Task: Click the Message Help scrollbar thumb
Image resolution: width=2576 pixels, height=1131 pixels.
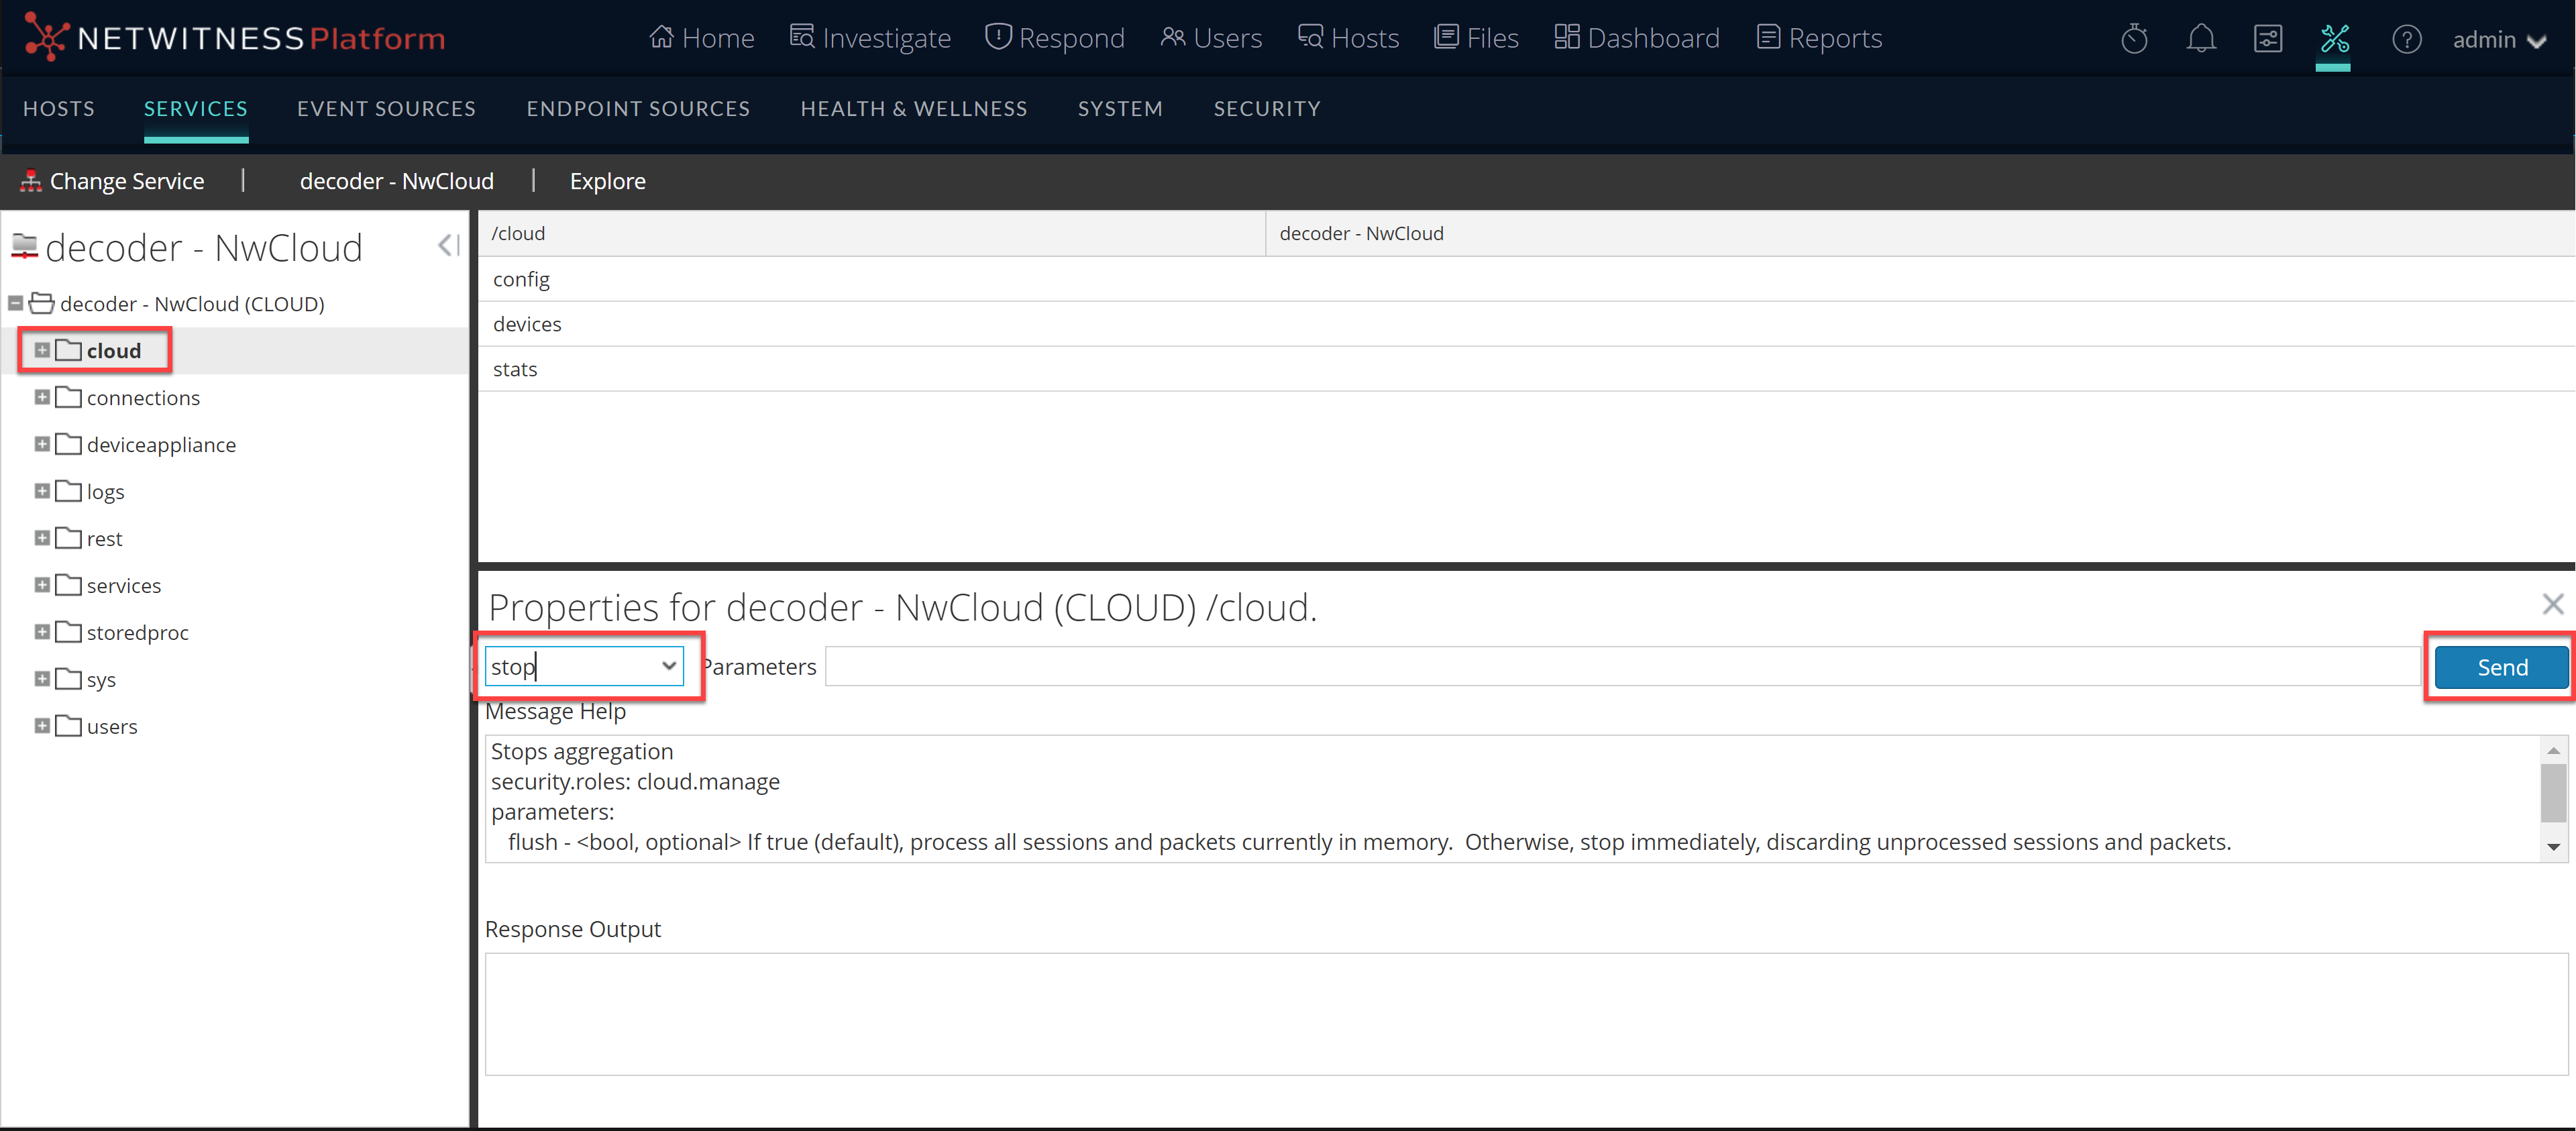Action: click(2553, 792)
